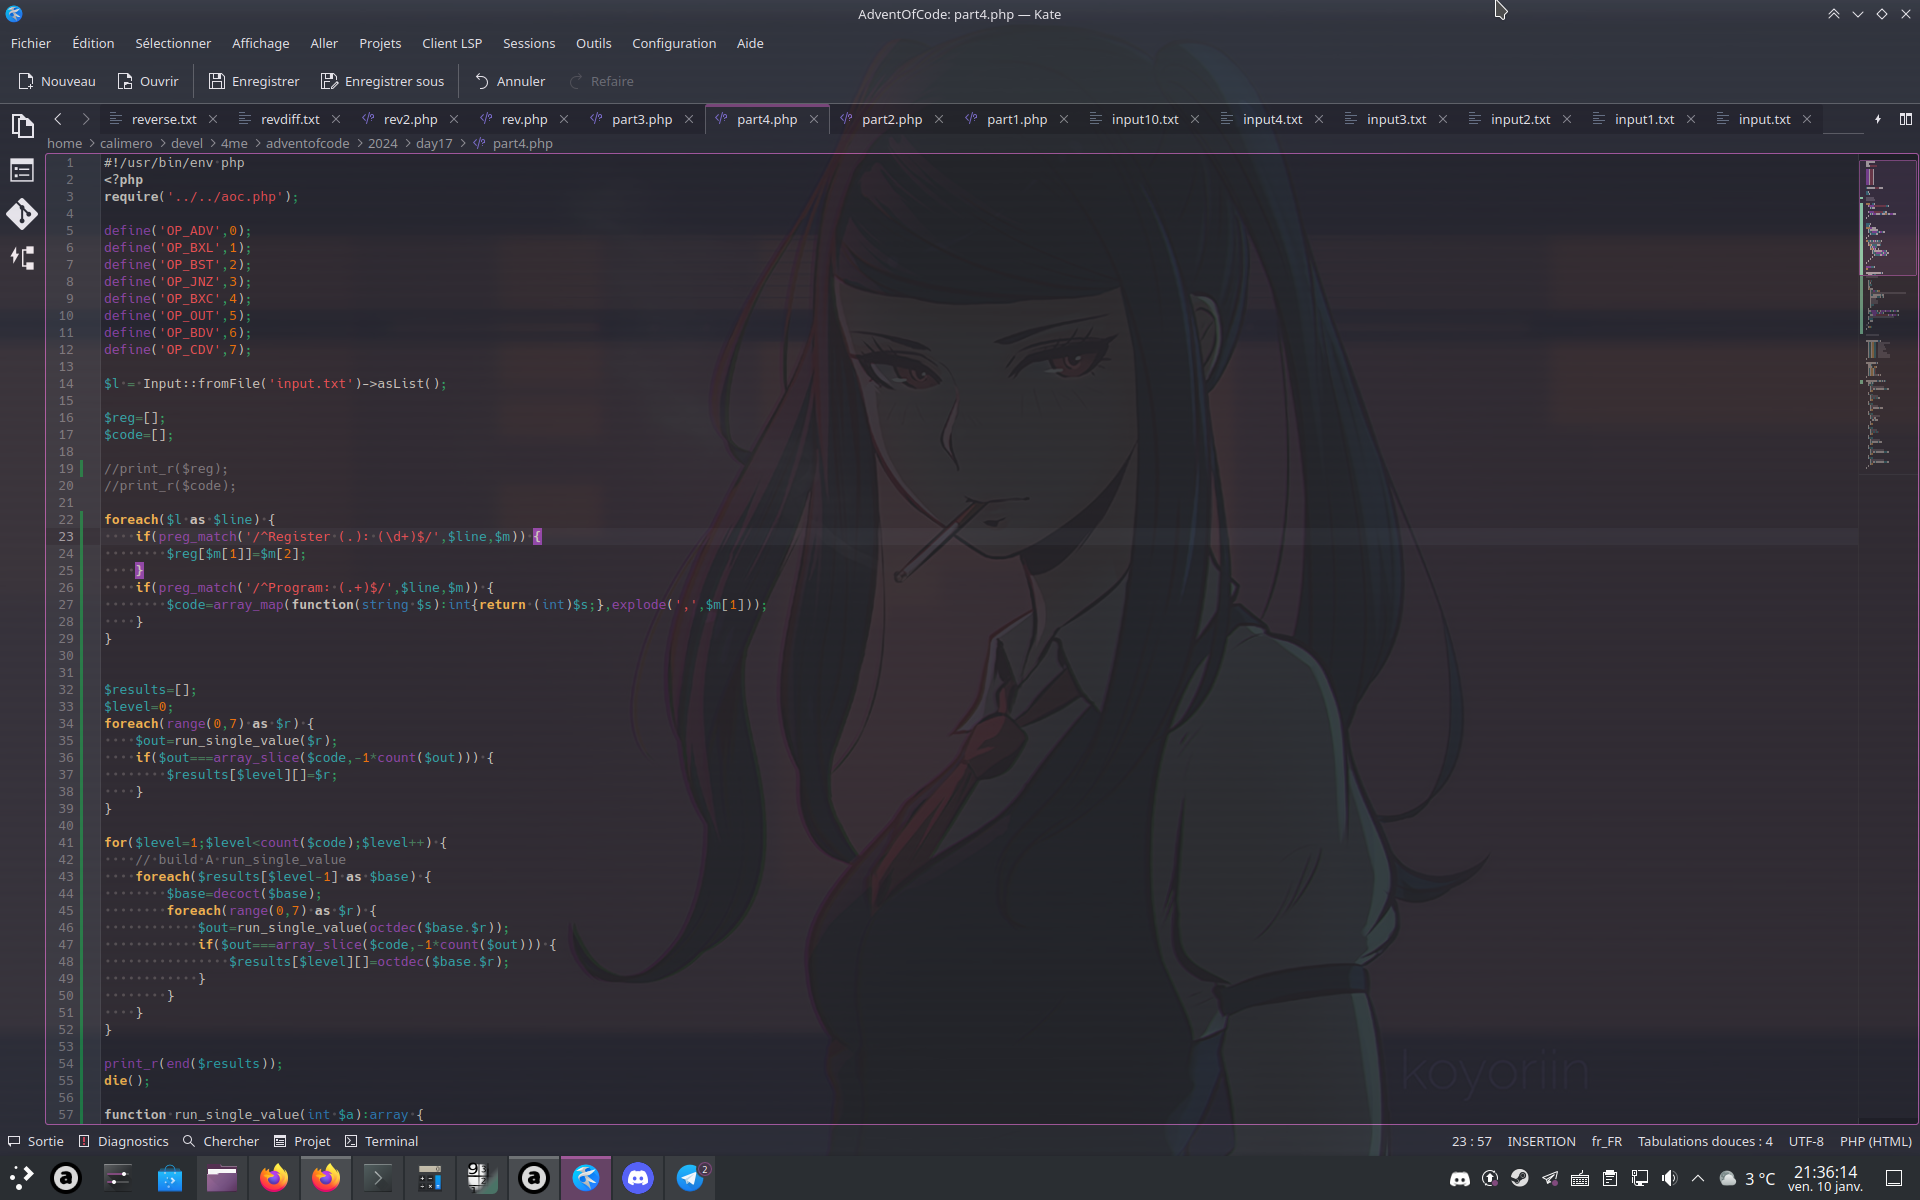Screen dimensions: 1920x1200
Task: Go to next tab arrow
Action: [86, 119]
